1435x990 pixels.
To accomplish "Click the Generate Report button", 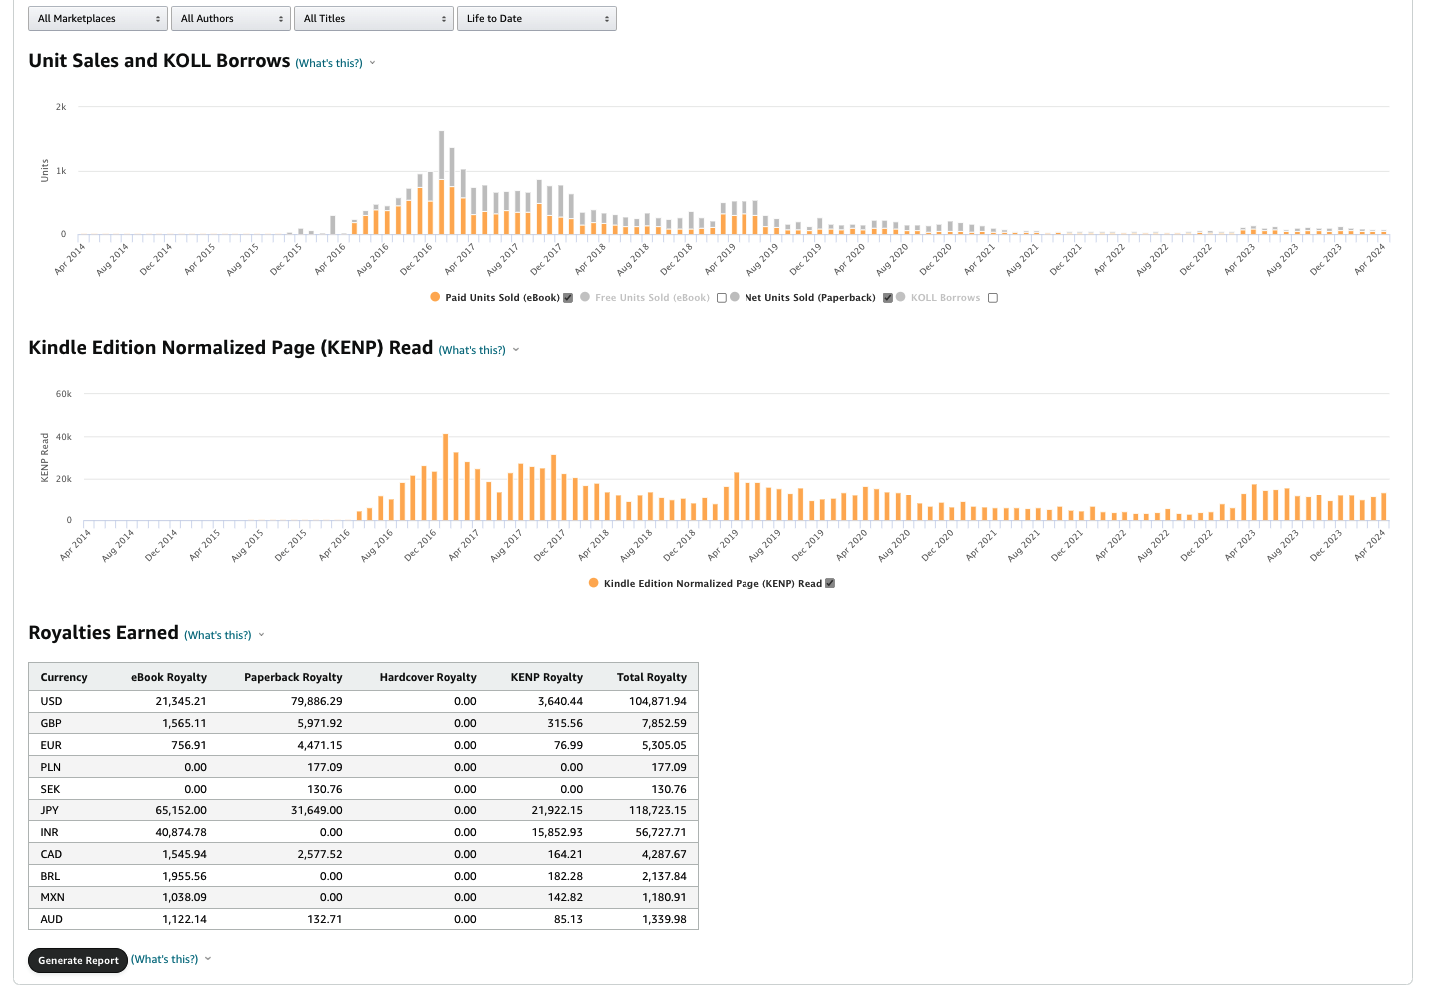I will (78, 960).
